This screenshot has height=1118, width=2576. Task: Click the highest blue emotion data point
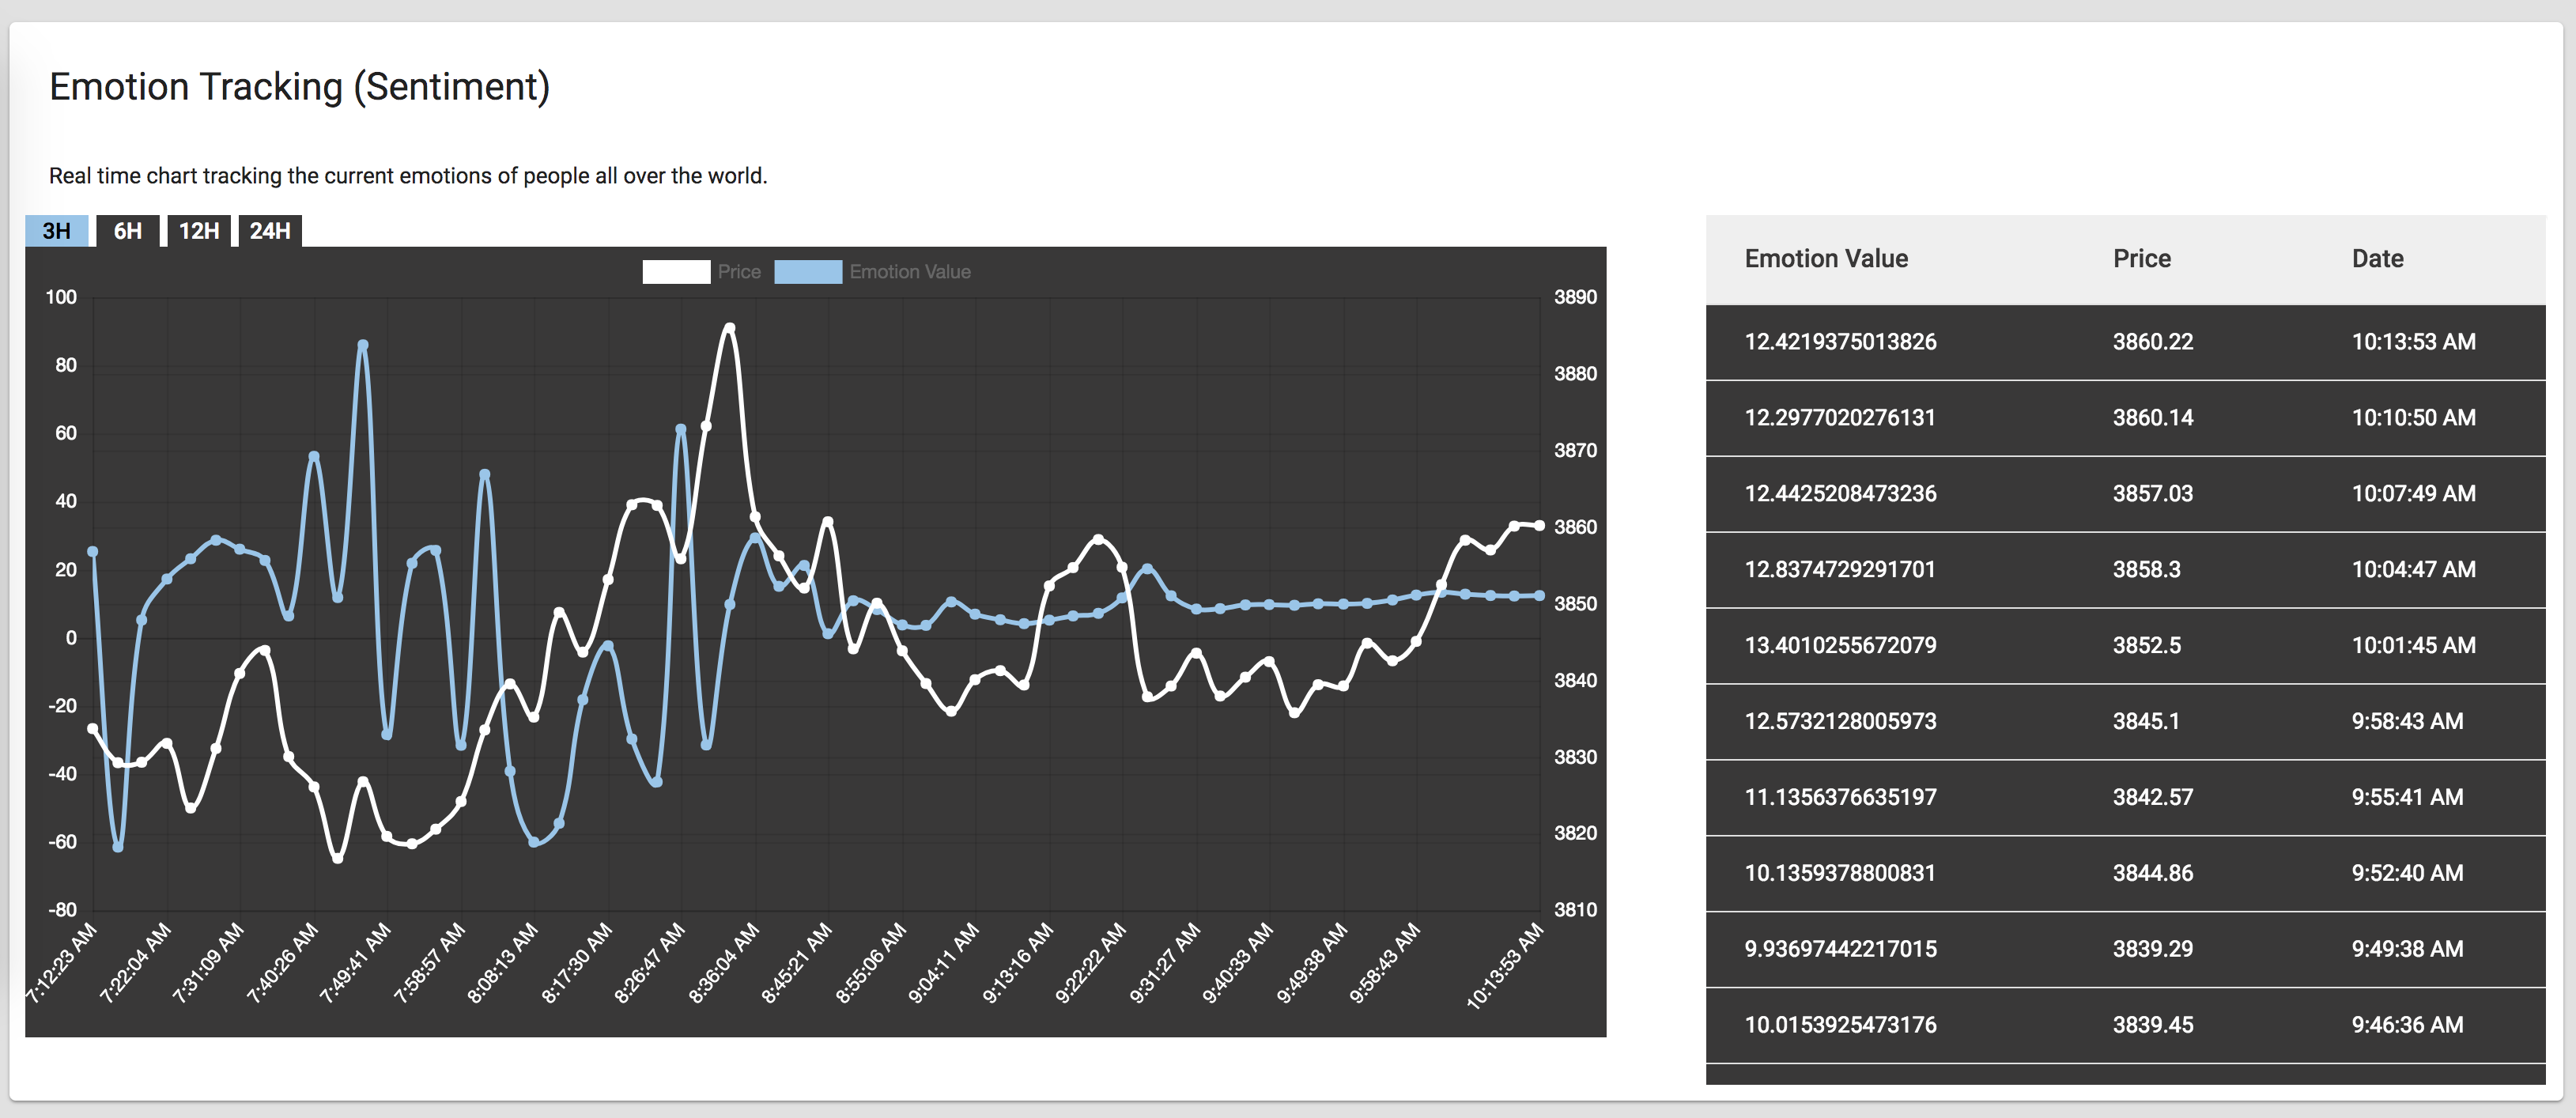[x=363, y=345]
